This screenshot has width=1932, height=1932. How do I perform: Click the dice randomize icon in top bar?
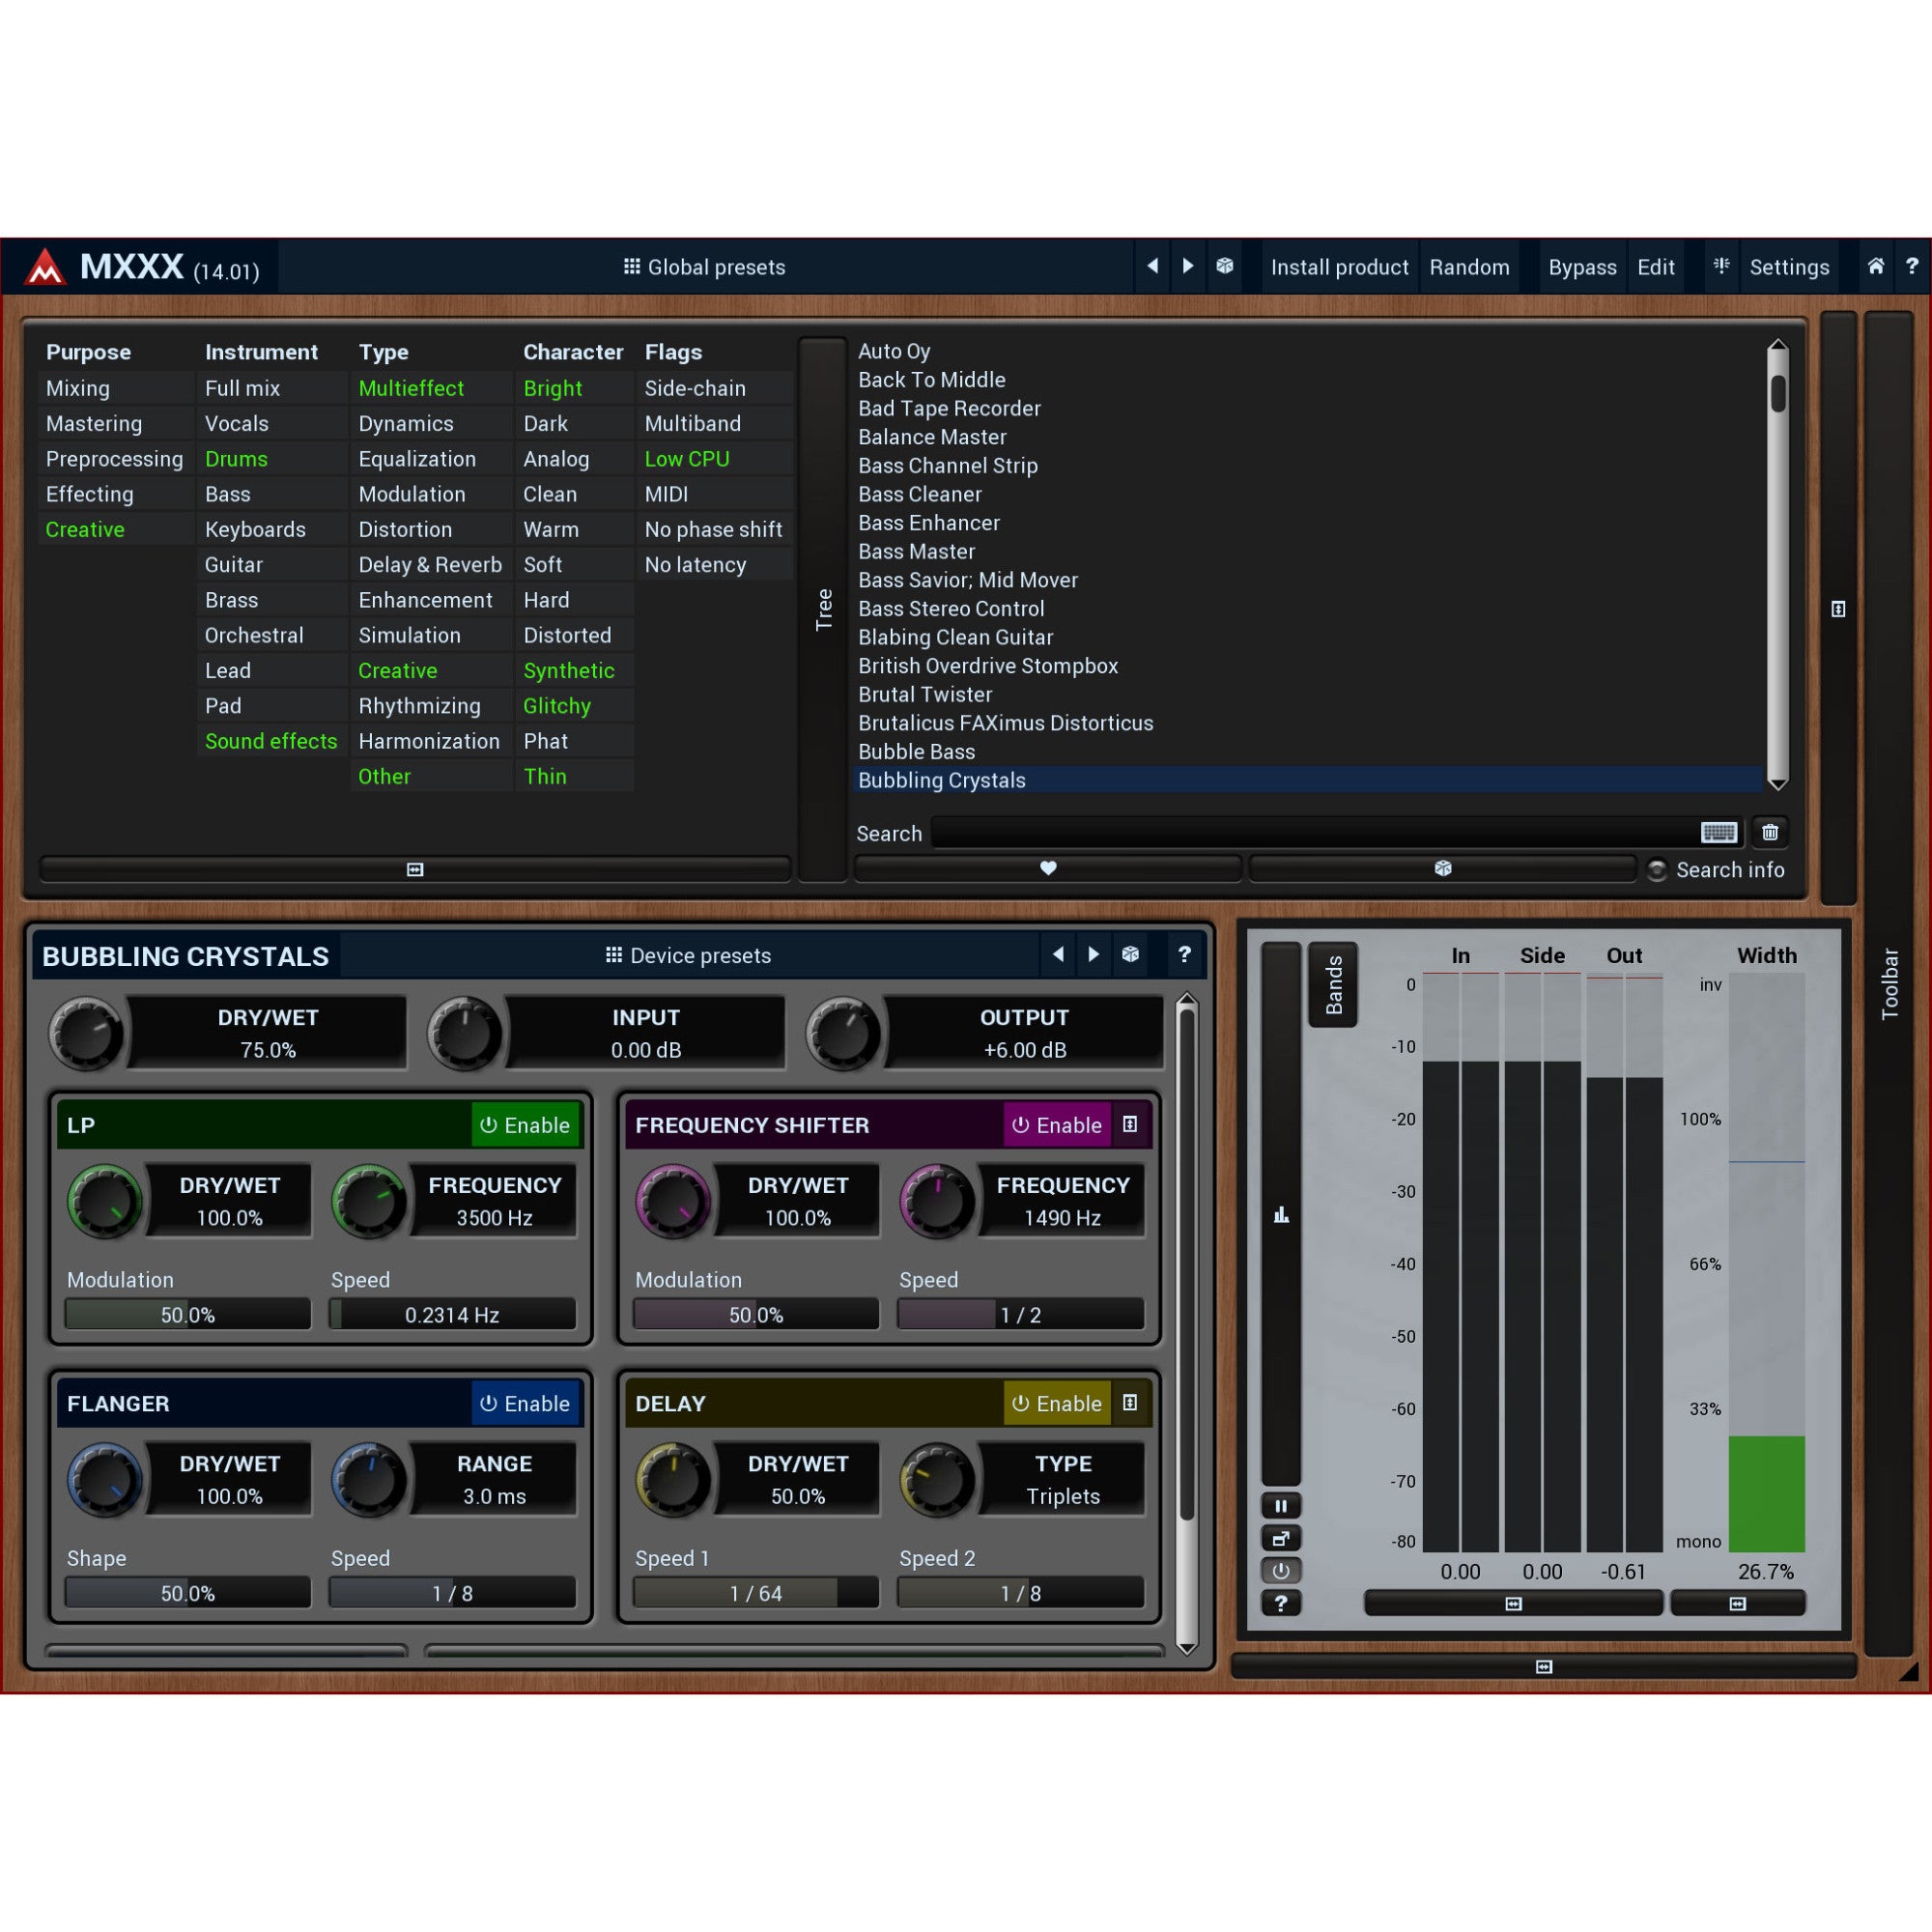point(1224,266)
